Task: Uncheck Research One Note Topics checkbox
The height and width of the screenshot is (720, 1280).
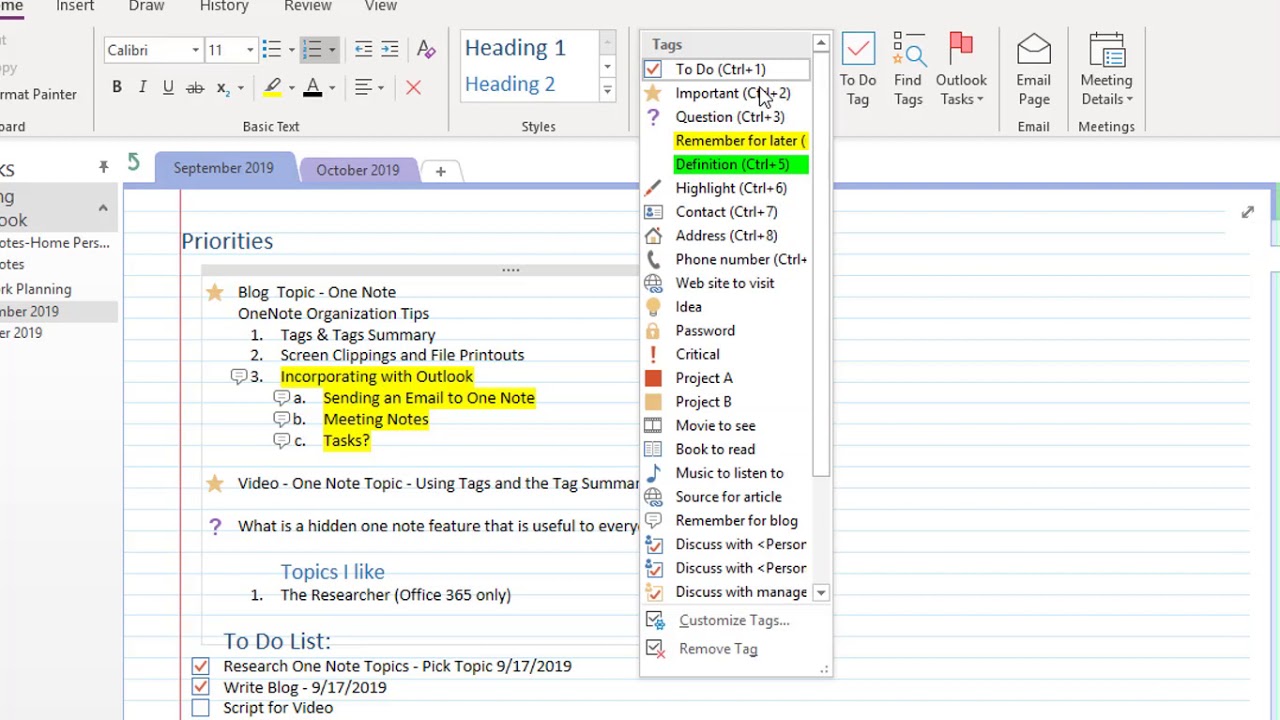Action: [x=200, y=666]
